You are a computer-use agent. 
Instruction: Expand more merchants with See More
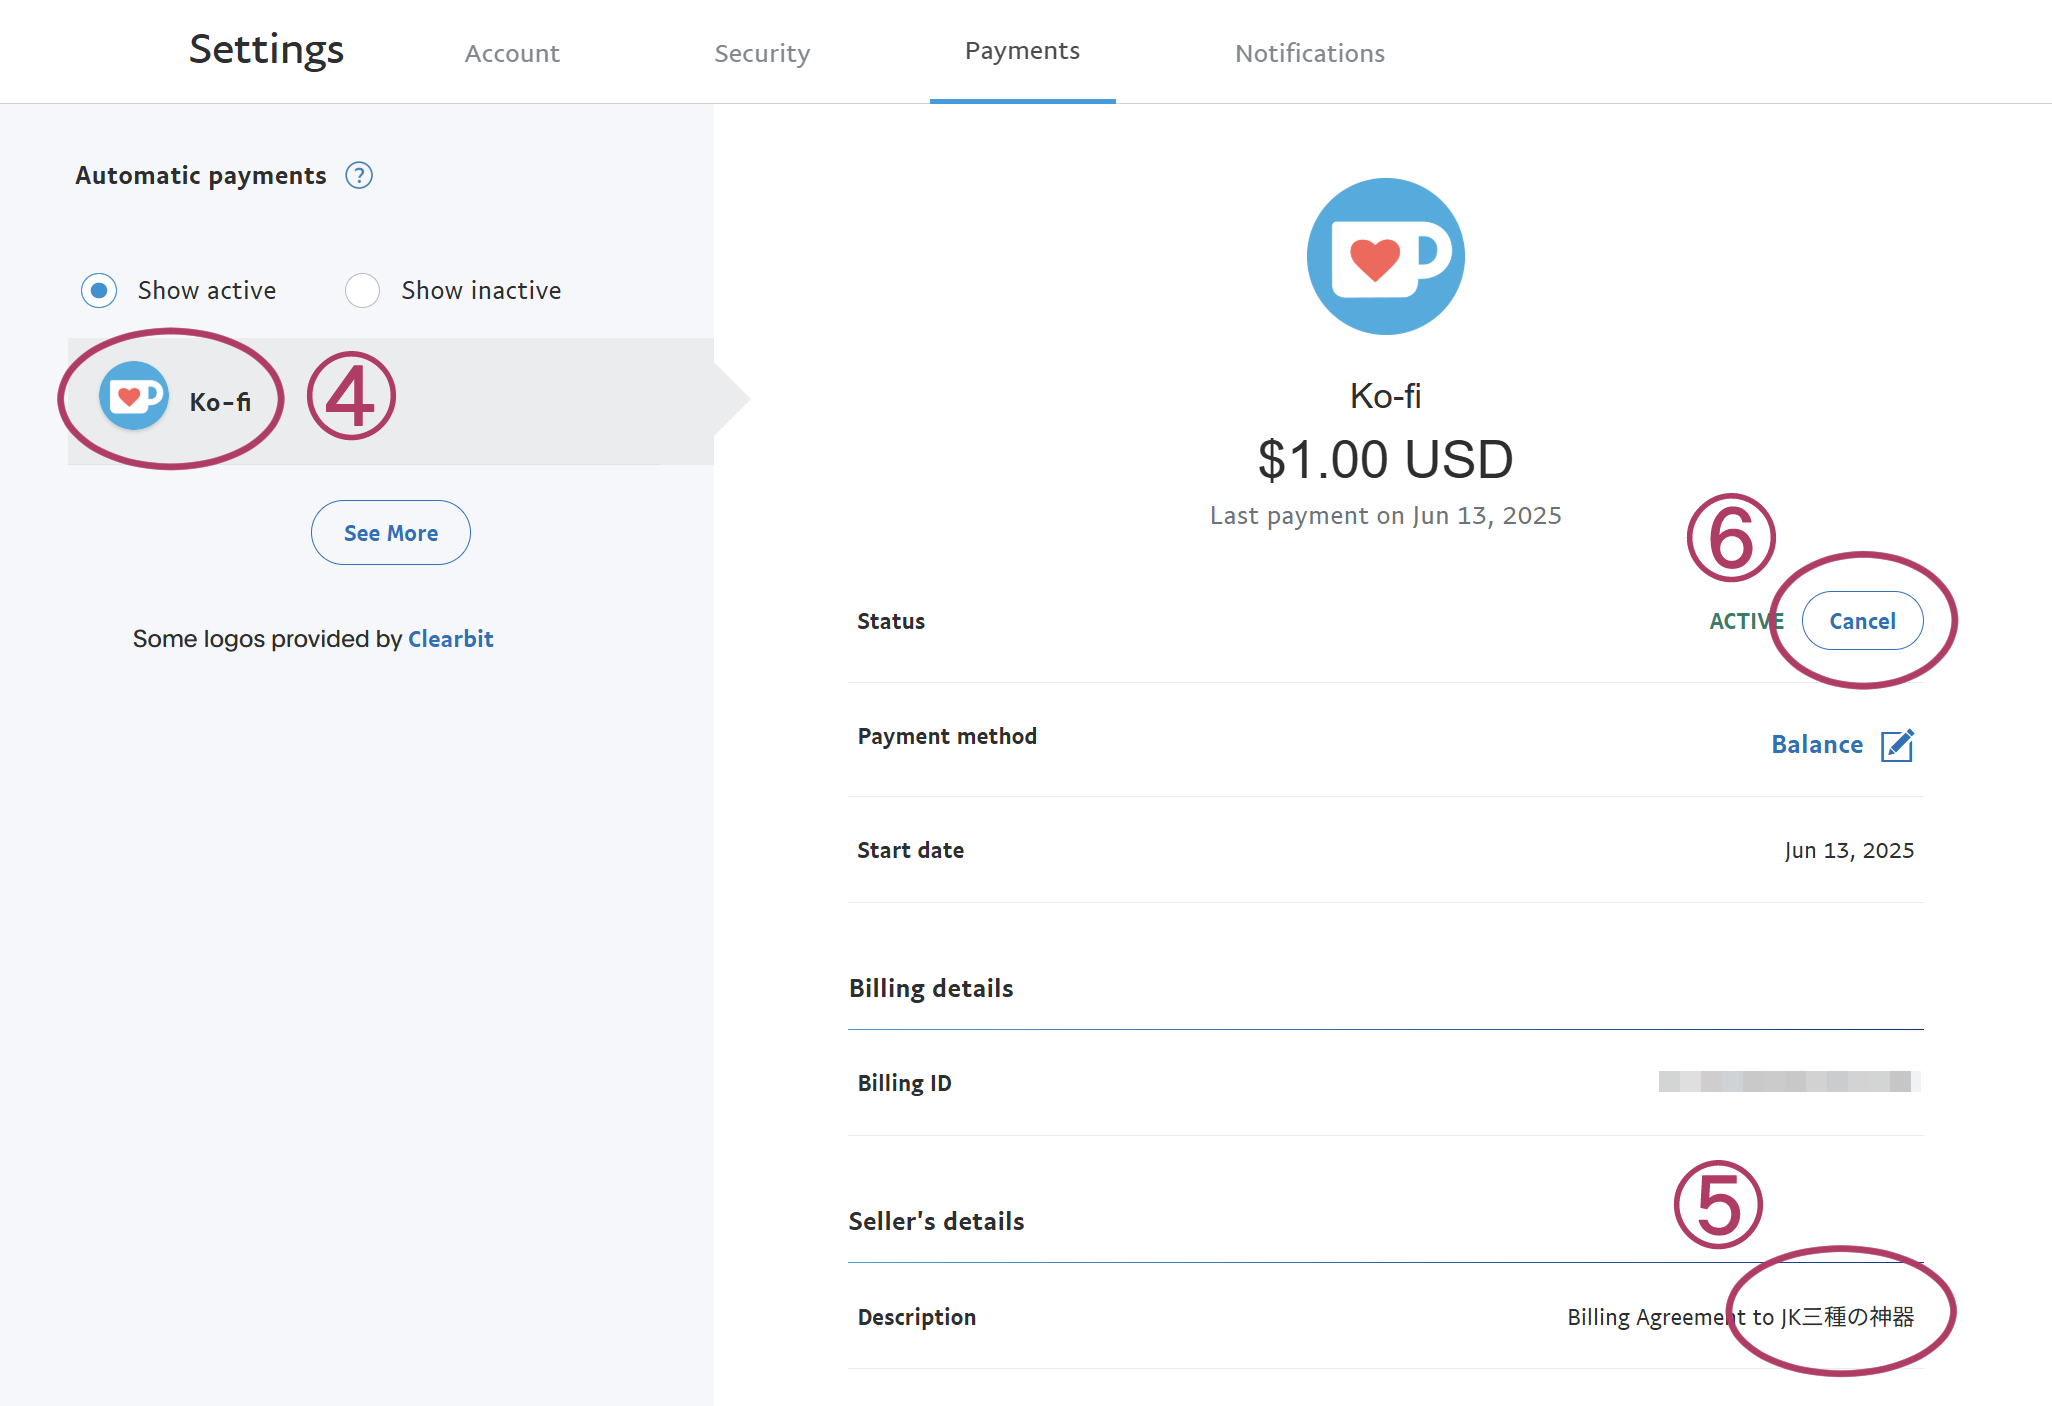click(390, 532)
